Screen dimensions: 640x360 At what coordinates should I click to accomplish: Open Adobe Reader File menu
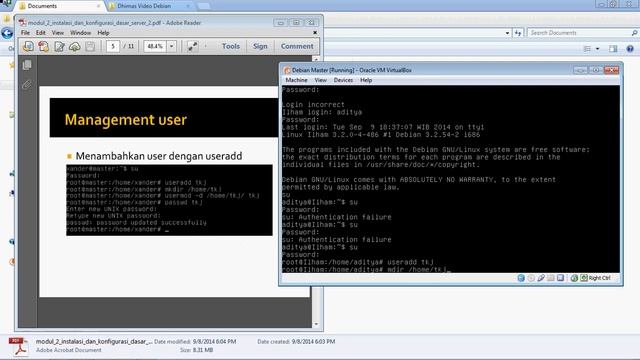click(x=25, y=33)
